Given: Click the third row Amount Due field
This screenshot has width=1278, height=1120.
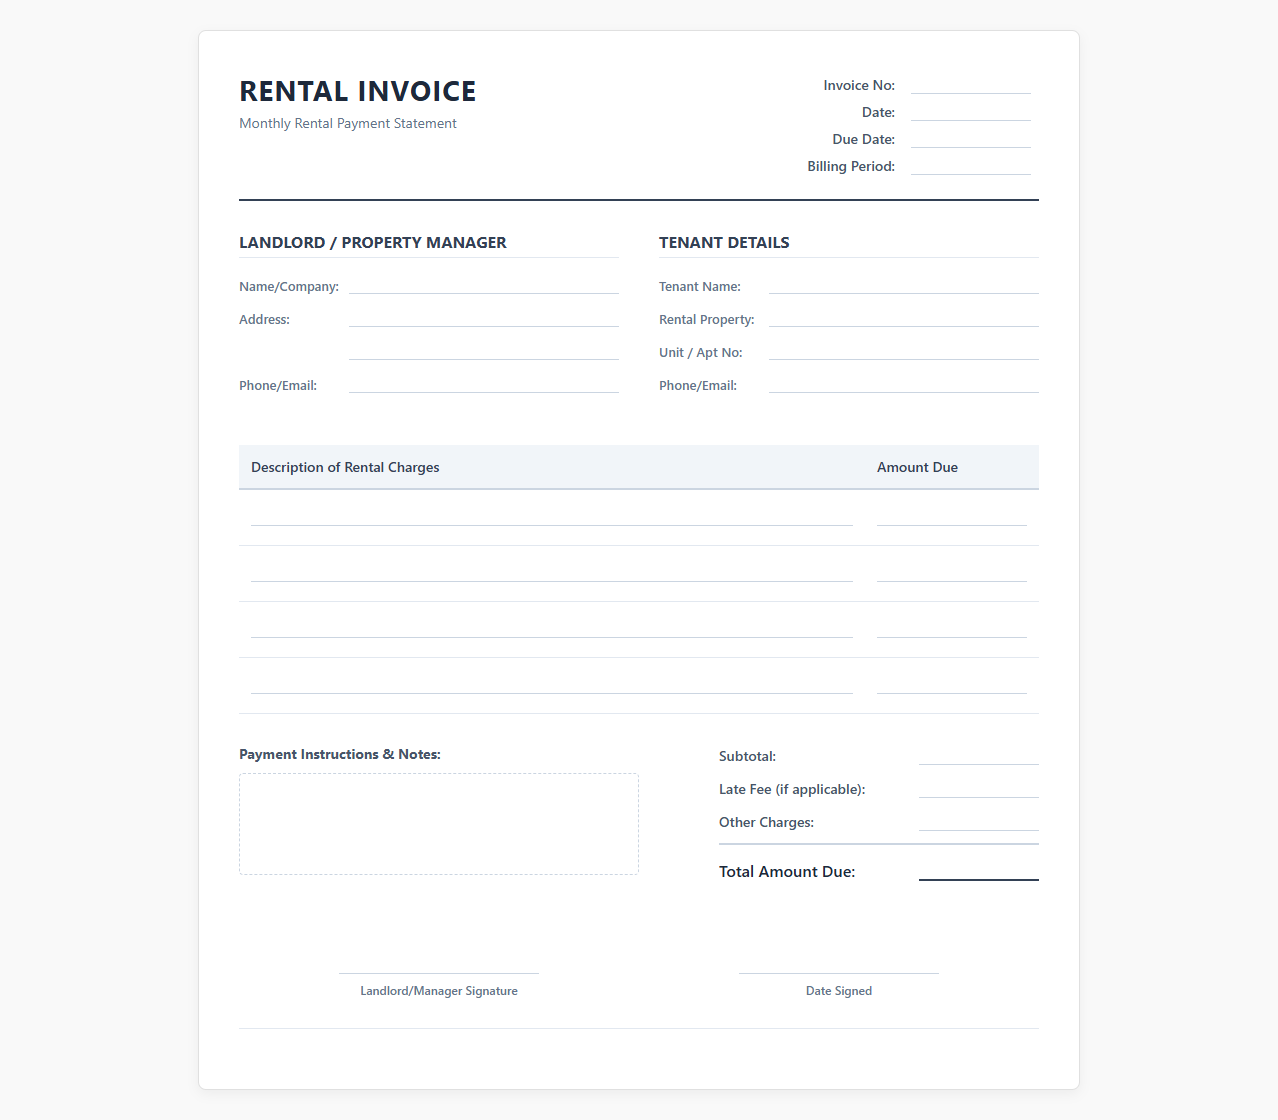Looking at the screenshot, I should tap(952, 627).
